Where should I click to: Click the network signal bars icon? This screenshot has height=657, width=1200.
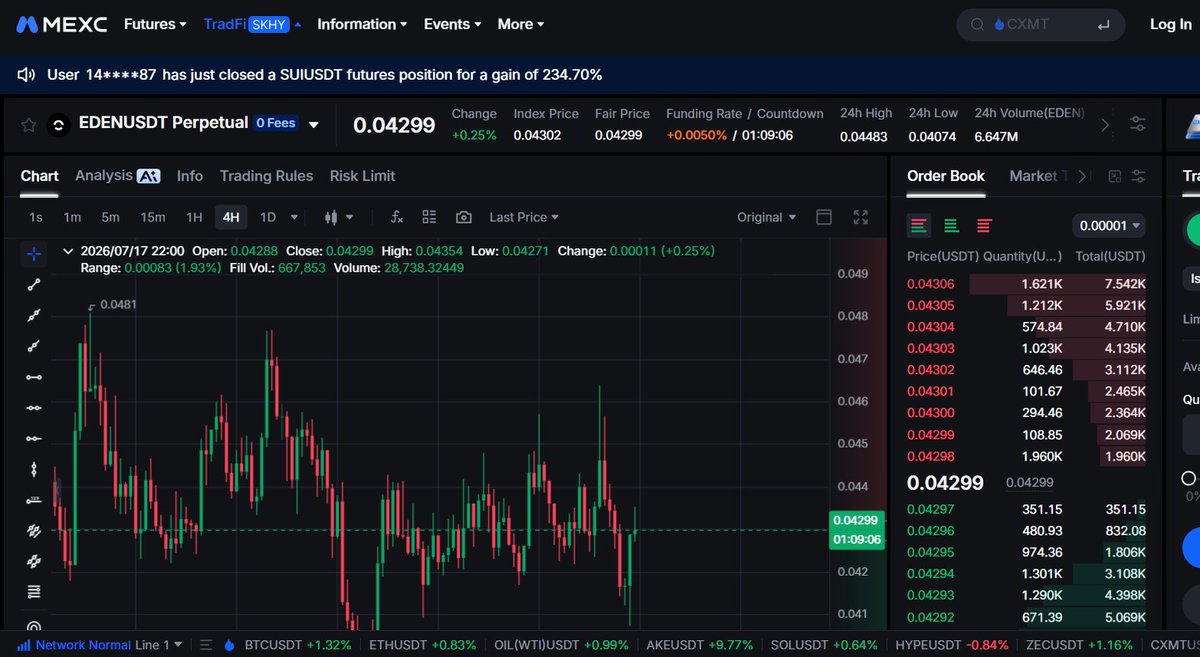tap(23, 645)
